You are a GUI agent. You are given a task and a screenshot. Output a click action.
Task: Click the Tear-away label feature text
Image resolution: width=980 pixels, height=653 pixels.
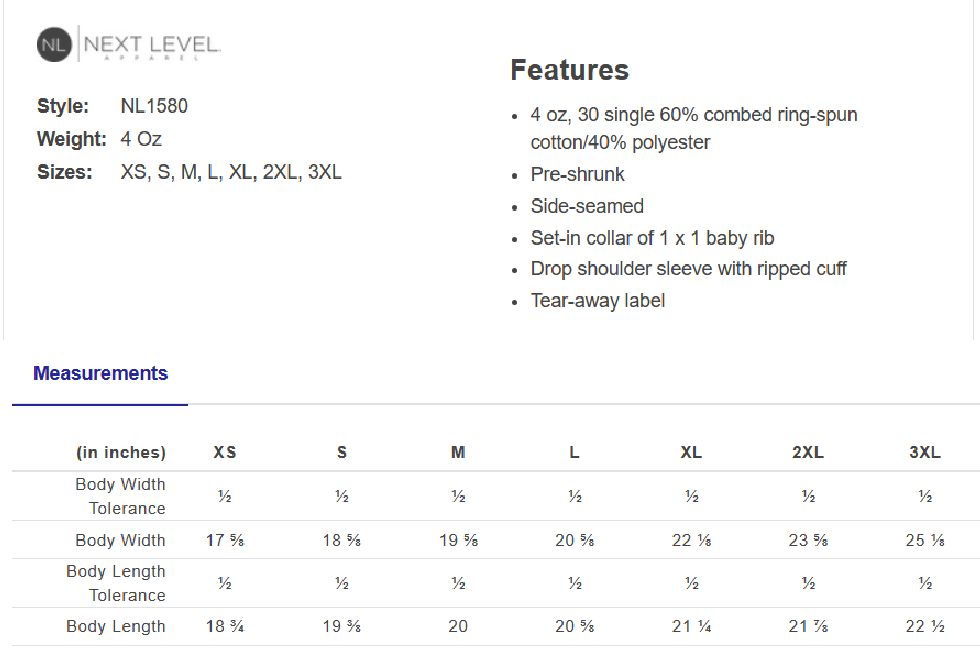pos(597,300)
